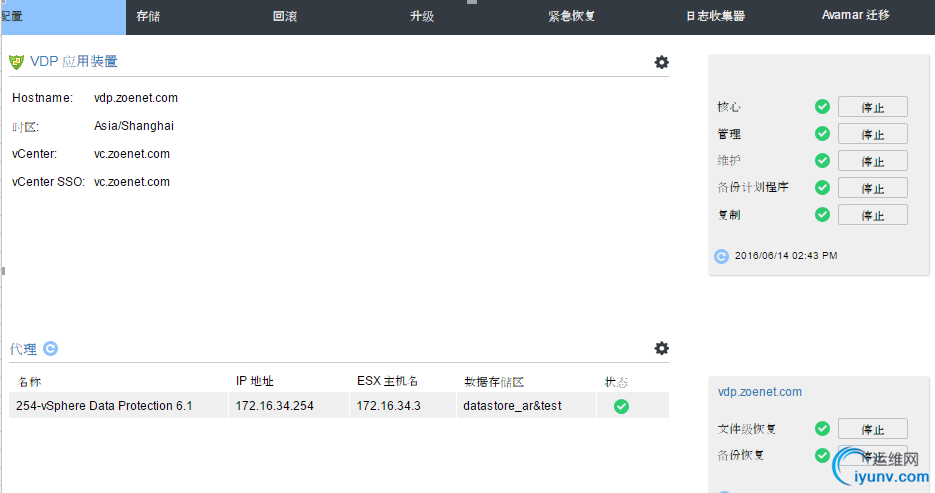Refresh the 代理 list
This screenshot has width=935, height=493.
pos(51,349)
